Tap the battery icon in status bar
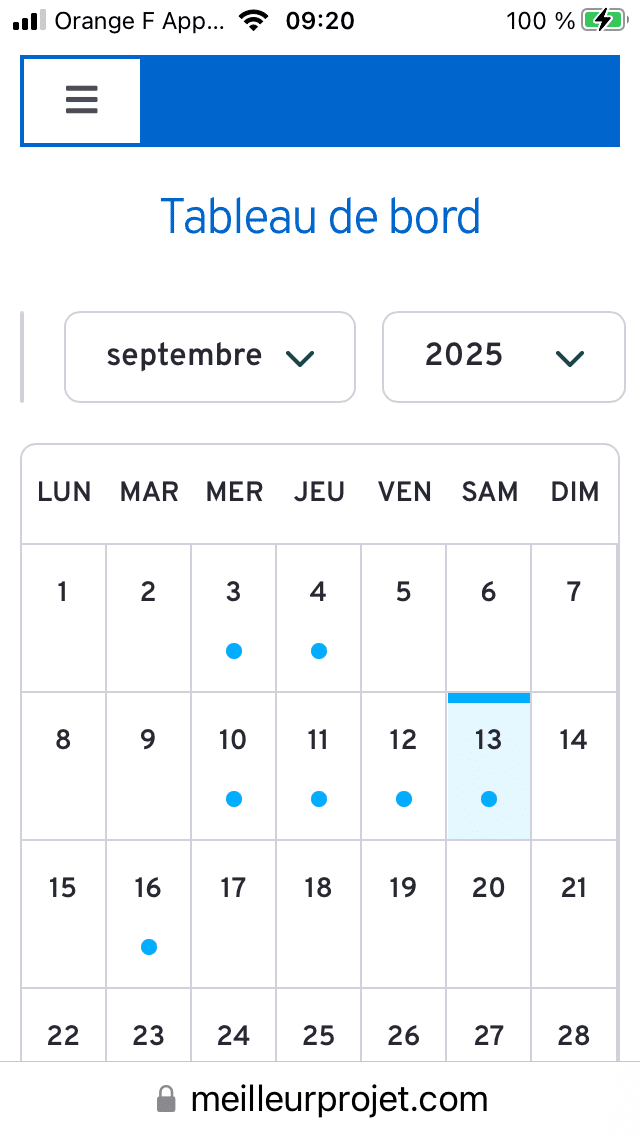This screenshot has height=1136, width=640. (603, 20)
